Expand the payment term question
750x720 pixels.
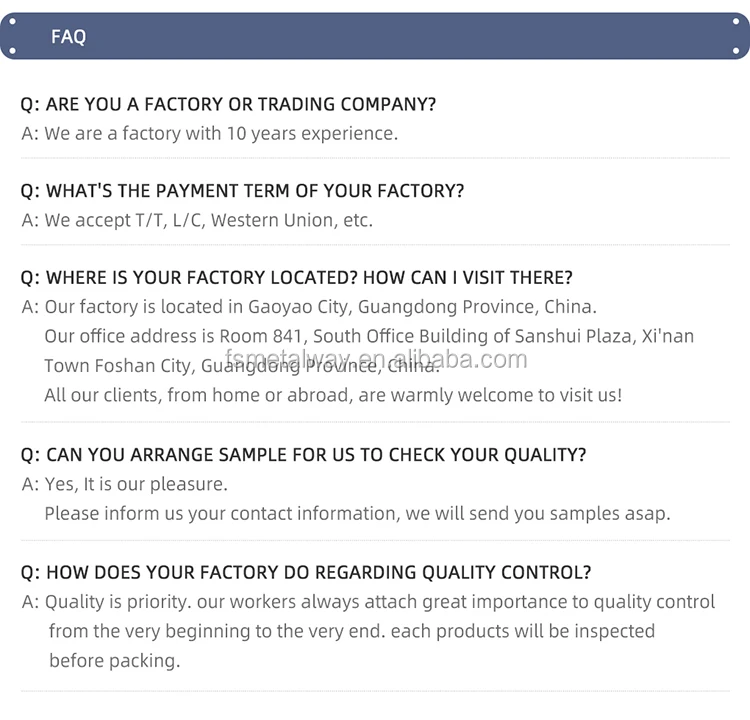(242, 191)
